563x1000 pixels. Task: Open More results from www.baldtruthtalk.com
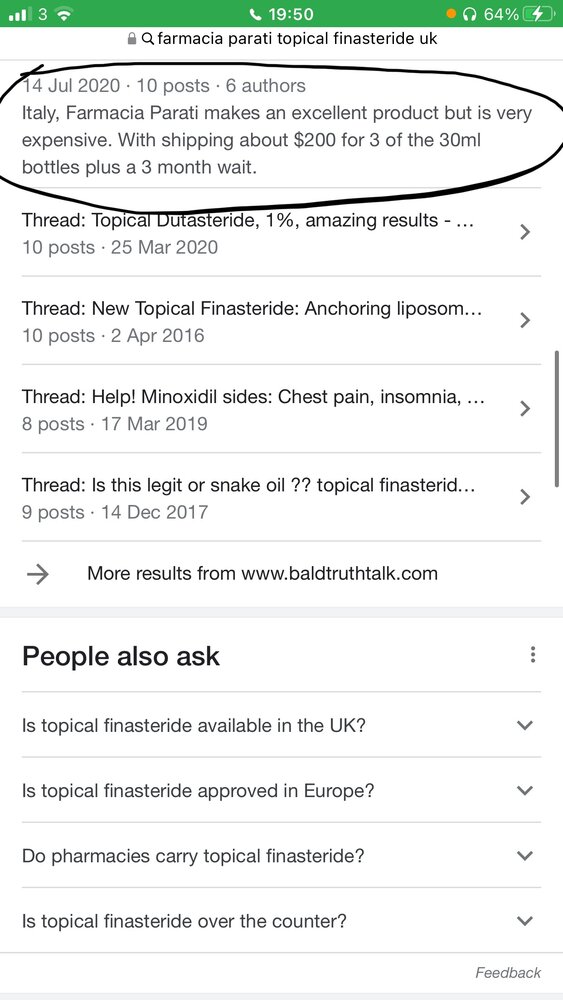click(281, 573)
